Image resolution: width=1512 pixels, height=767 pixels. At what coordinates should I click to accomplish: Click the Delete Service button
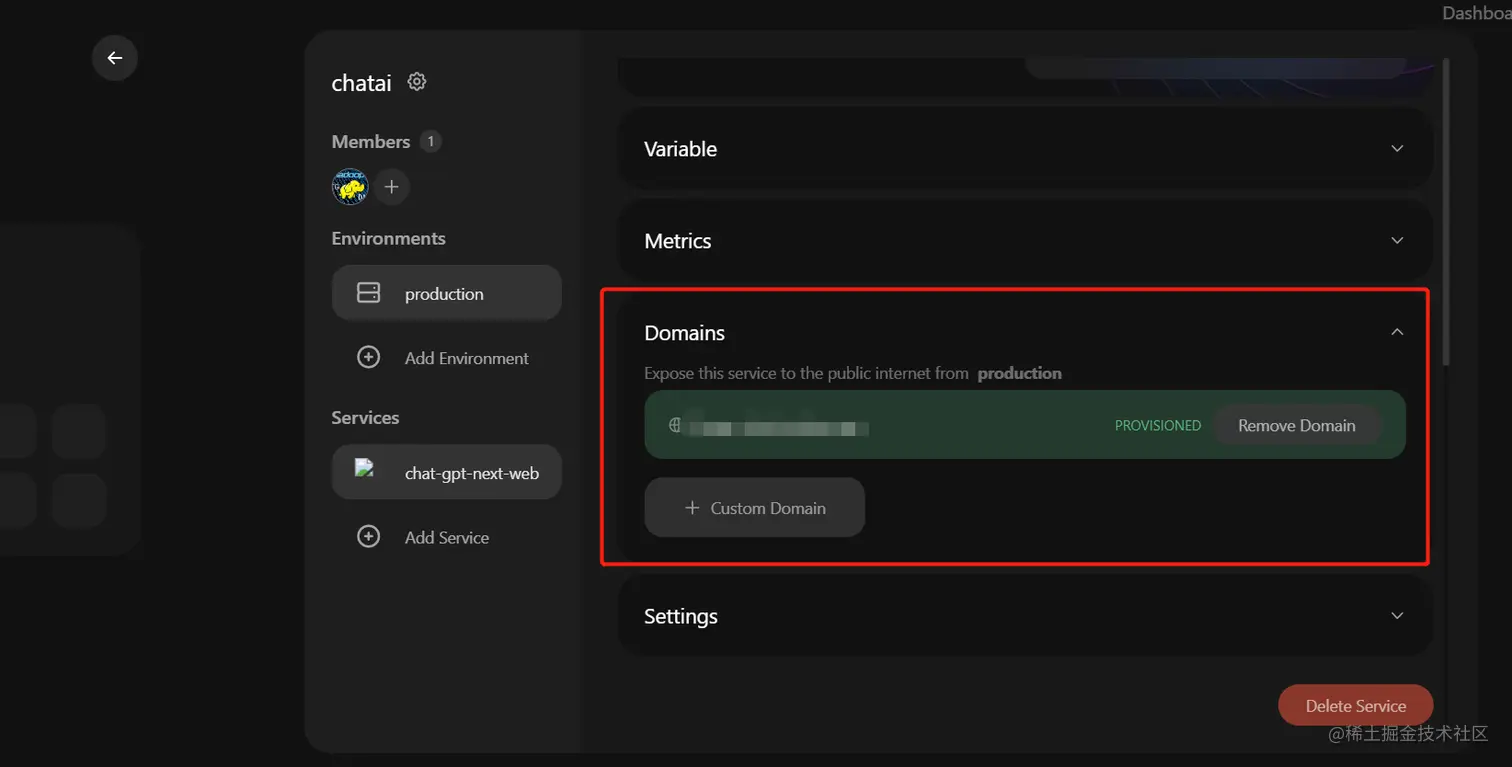(x=1355, y=705)
